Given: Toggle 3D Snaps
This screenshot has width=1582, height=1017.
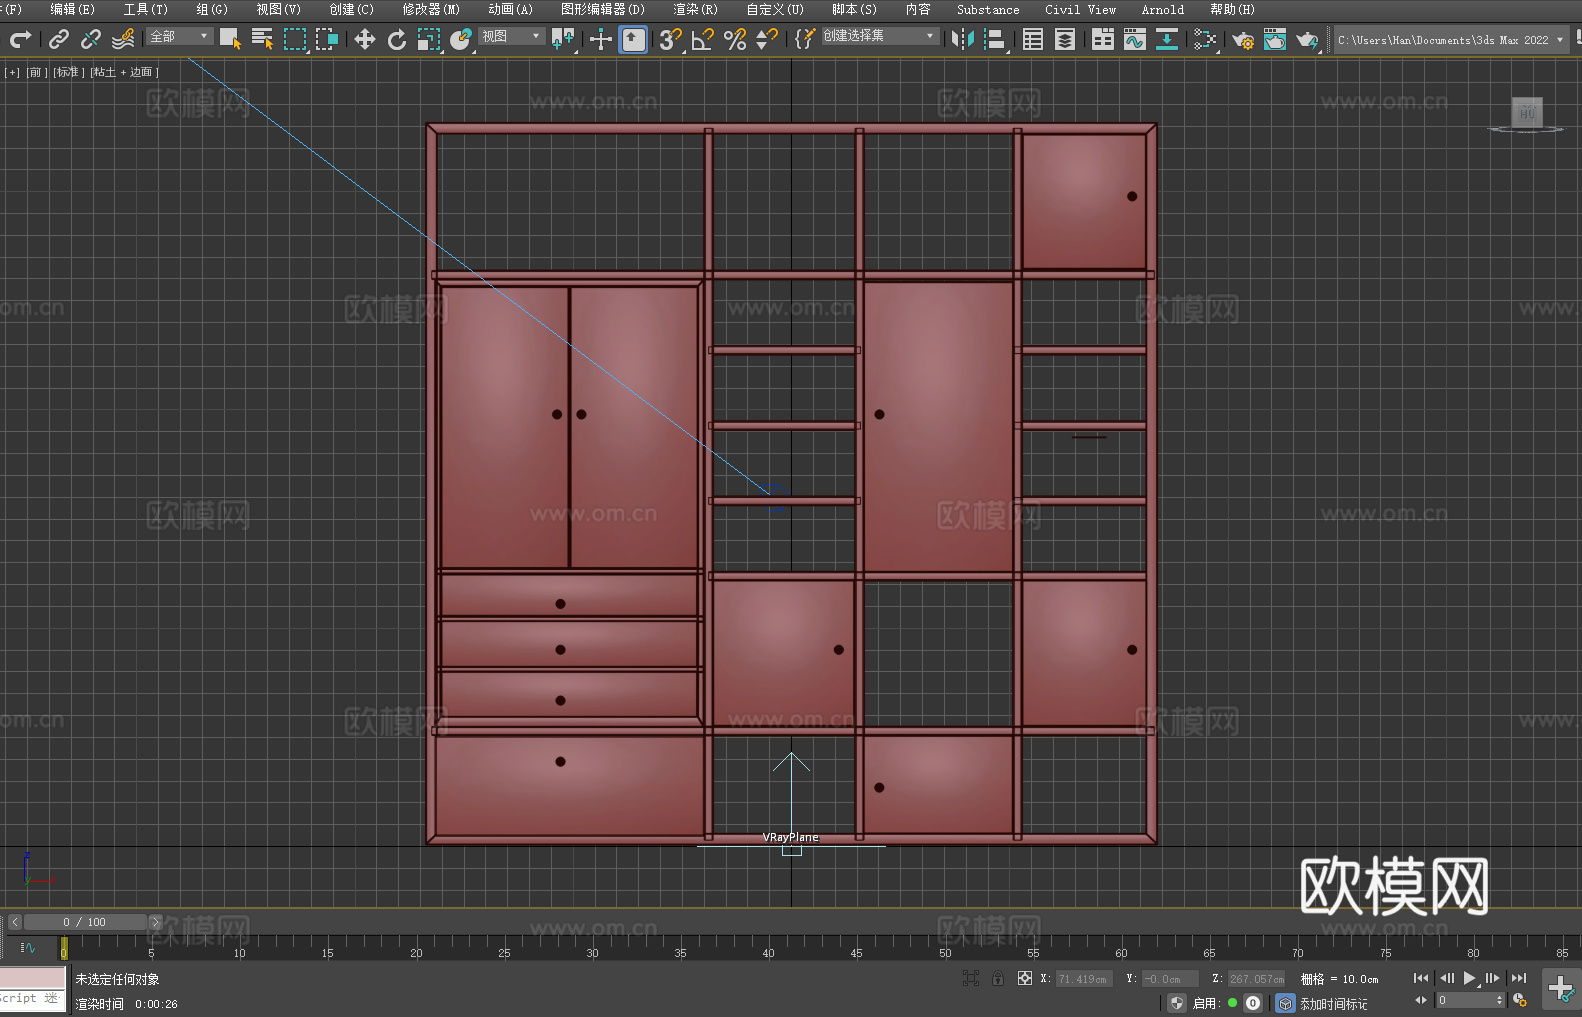Looking at the screenshot, I should (671, 39).
